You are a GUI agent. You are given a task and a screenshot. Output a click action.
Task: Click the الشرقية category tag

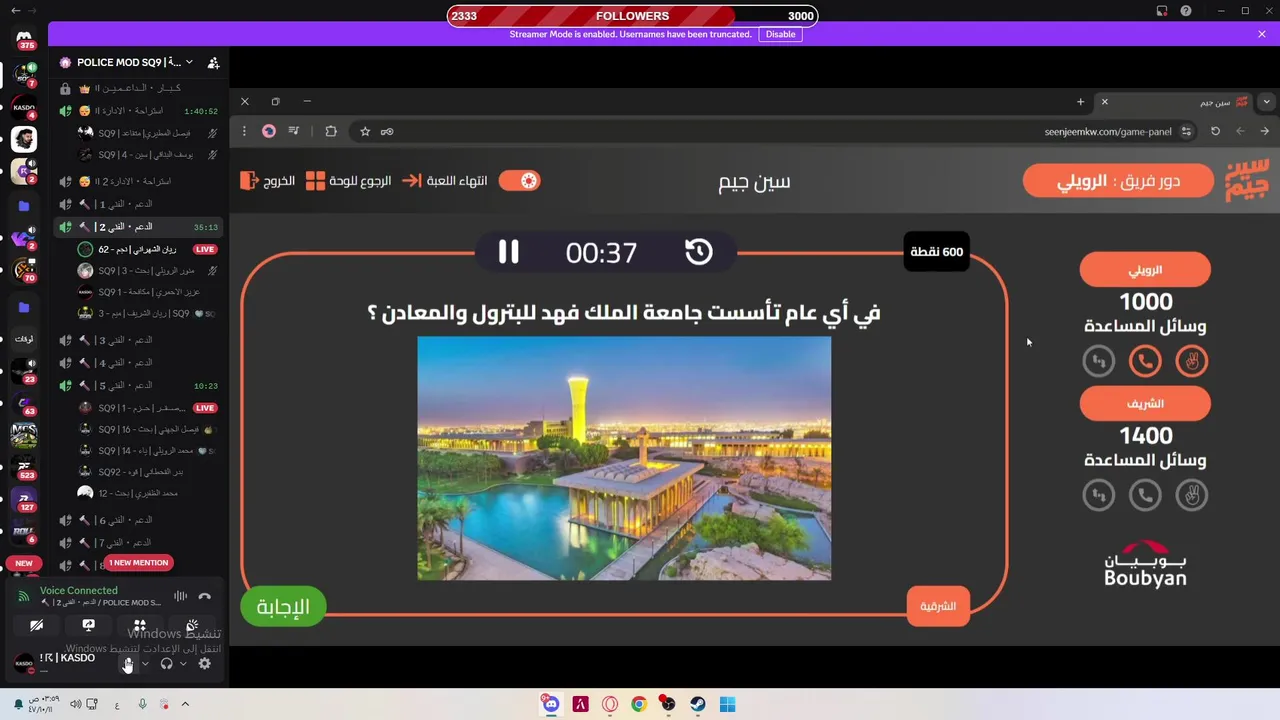(x=938, y=606)
